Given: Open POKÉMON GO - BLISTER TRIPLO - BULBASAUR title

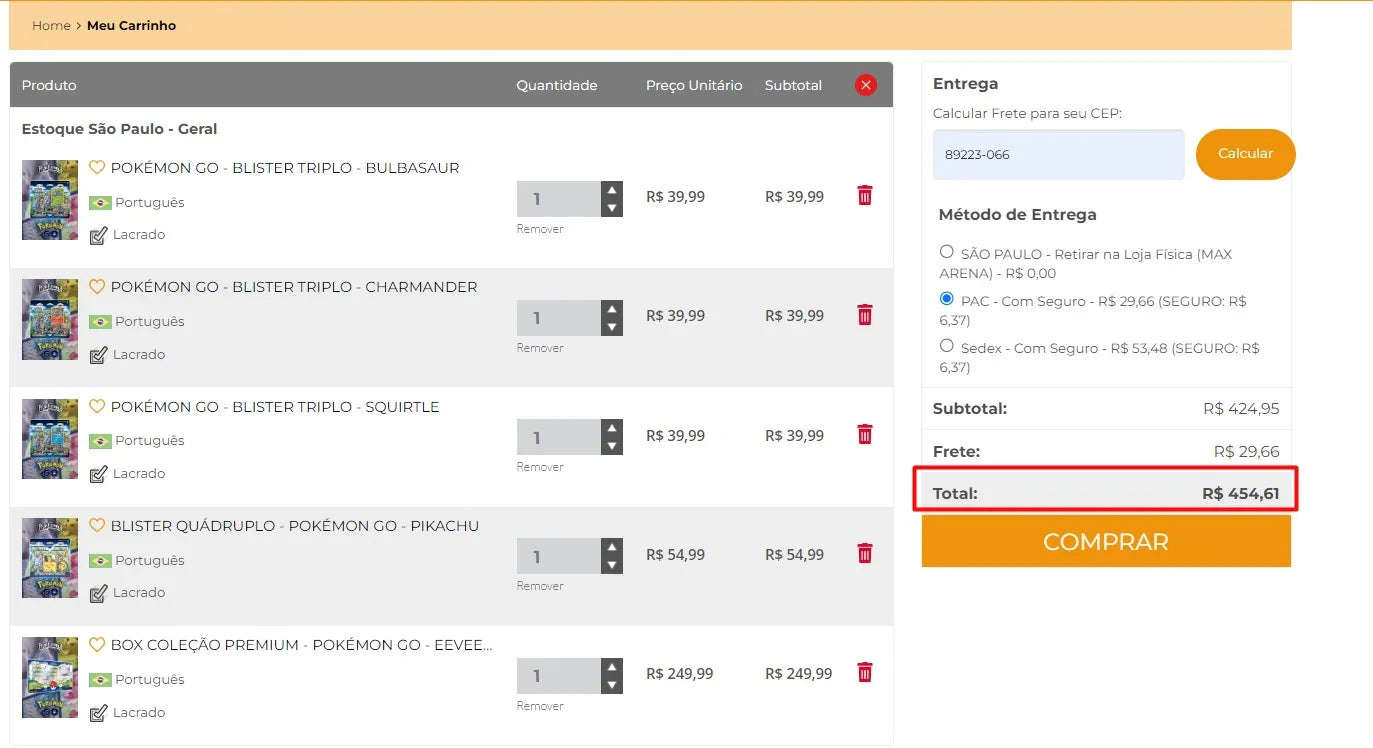Looking at the screenshot, I should tap(285, 168).
